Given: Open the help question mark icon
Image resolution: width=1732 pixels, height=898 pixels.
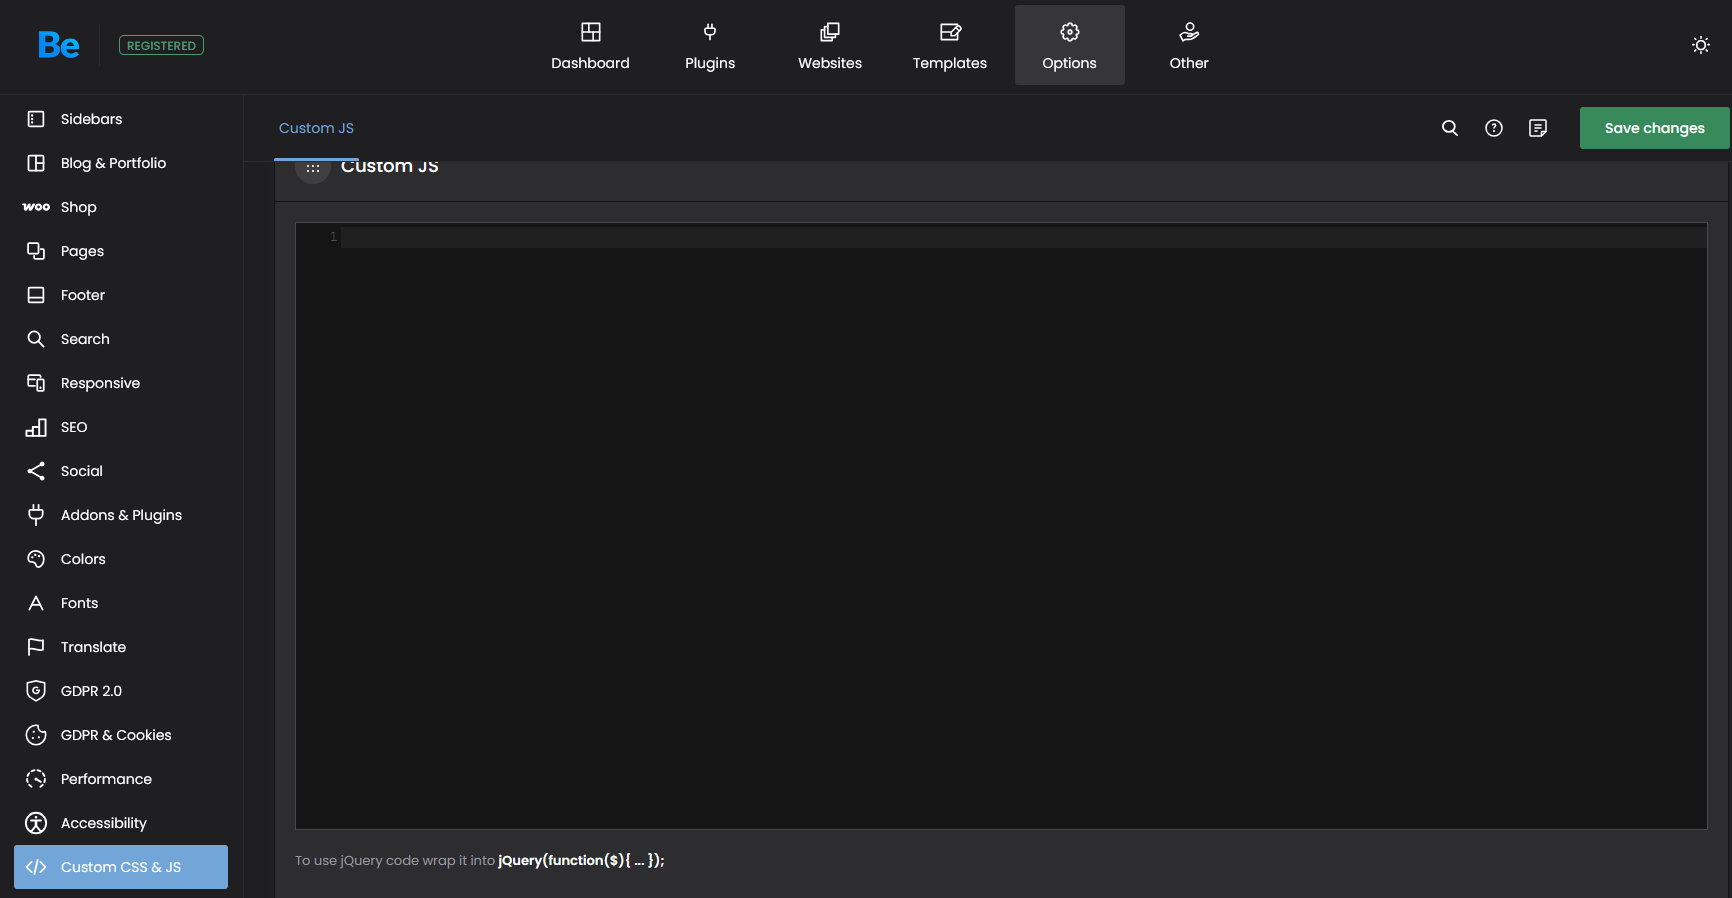Looking at the screenshot, I should tap(1493, 128).
